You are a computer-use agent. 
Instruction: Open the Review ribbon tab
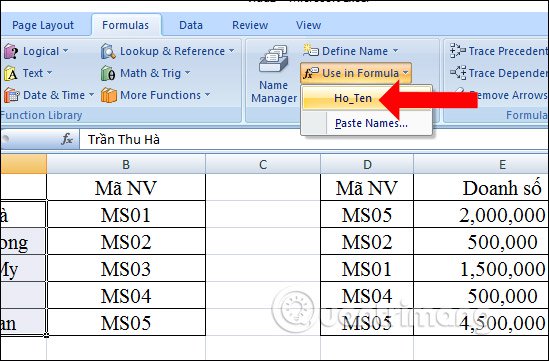coord(250,25)
